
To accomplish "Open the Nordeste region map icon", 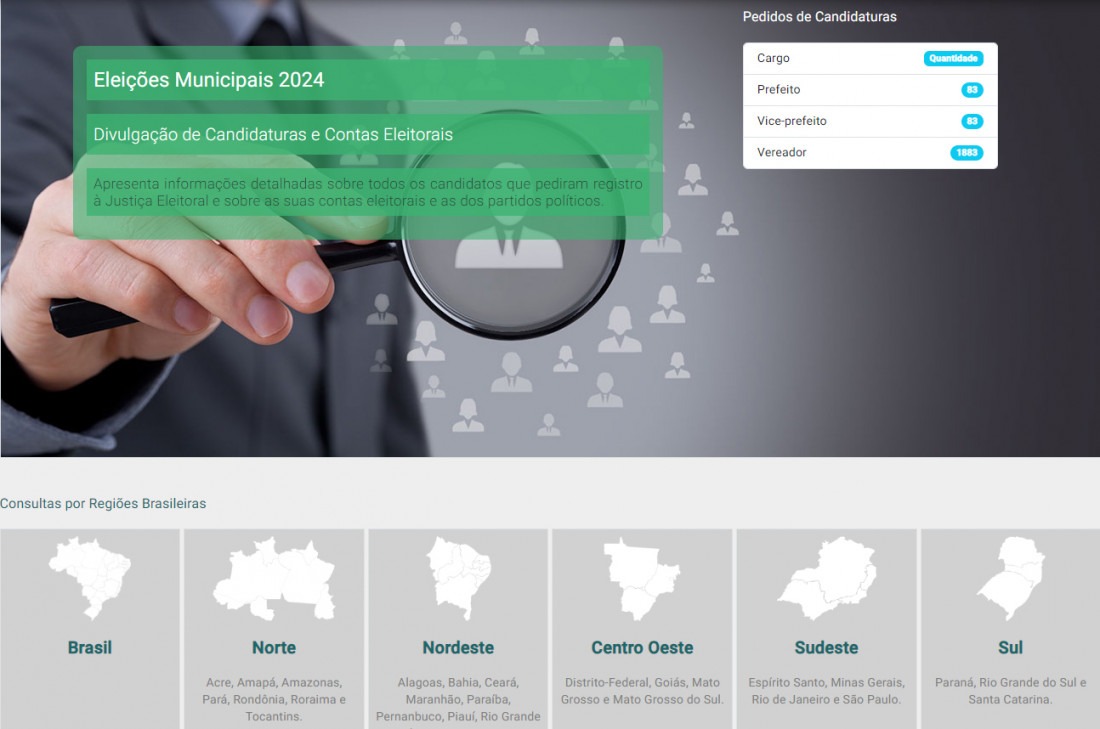I will coord(458,578).
